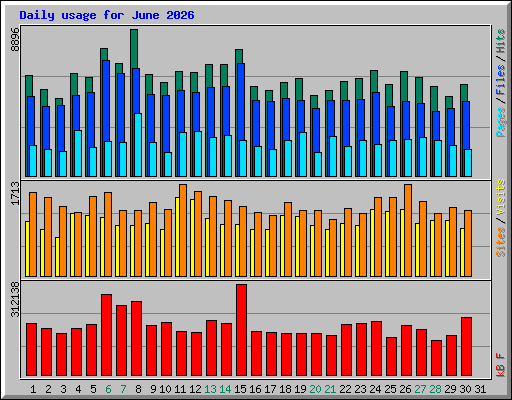Click the day 6 label on the axis
The width and height of the screenshot is (512, 400).
click(108, 389)
